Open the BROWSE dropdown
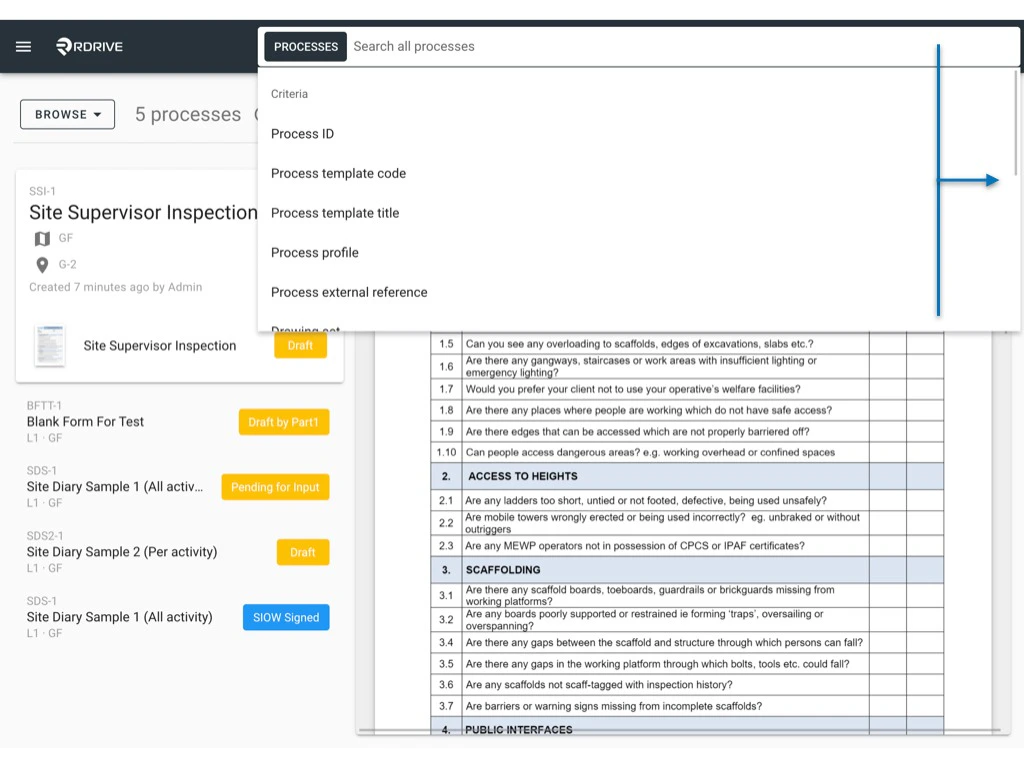The image size is (1024, 768). (66, 114)
